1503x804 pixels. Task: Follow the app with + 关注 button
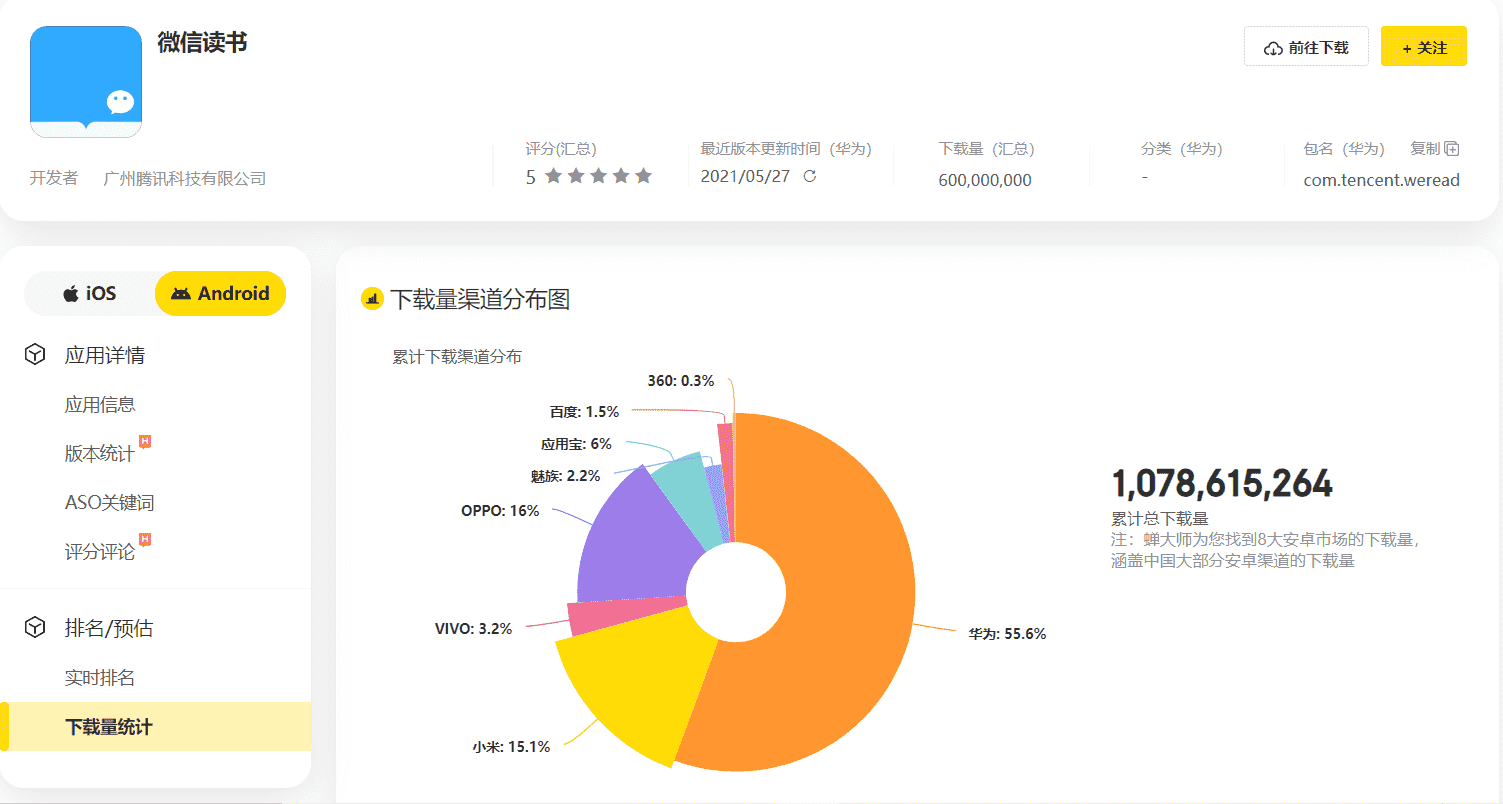click(1424, 46)
